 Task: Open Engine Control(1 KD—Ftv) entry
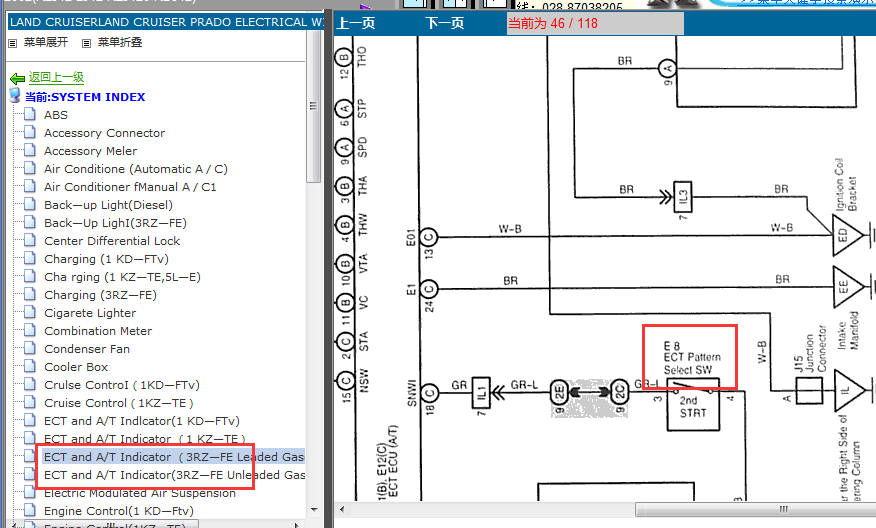click(119, 511)
